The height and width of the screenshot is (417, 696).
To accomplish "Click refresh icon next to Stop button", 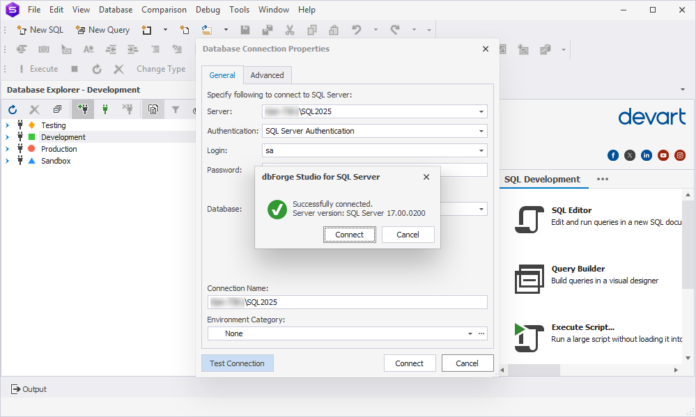I will pos(97,69).
